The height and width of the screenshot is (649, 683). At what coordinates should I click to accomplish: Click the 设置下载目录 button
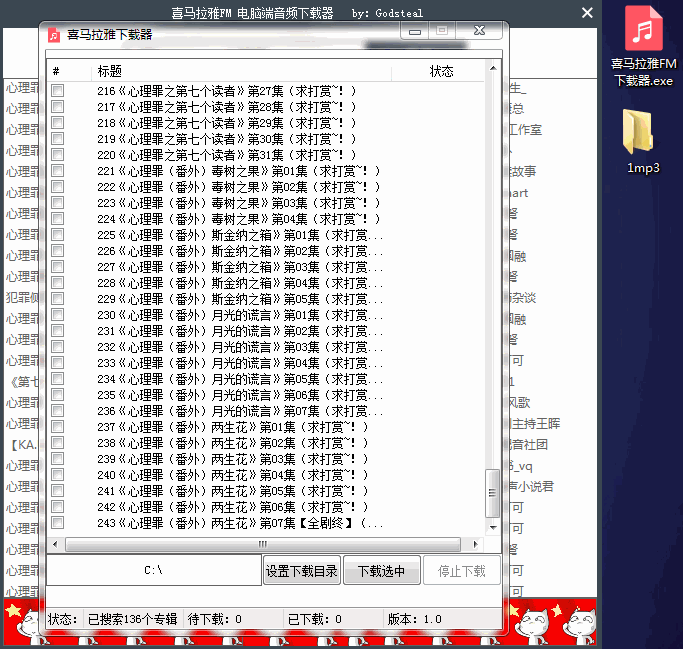pos(302,571)
